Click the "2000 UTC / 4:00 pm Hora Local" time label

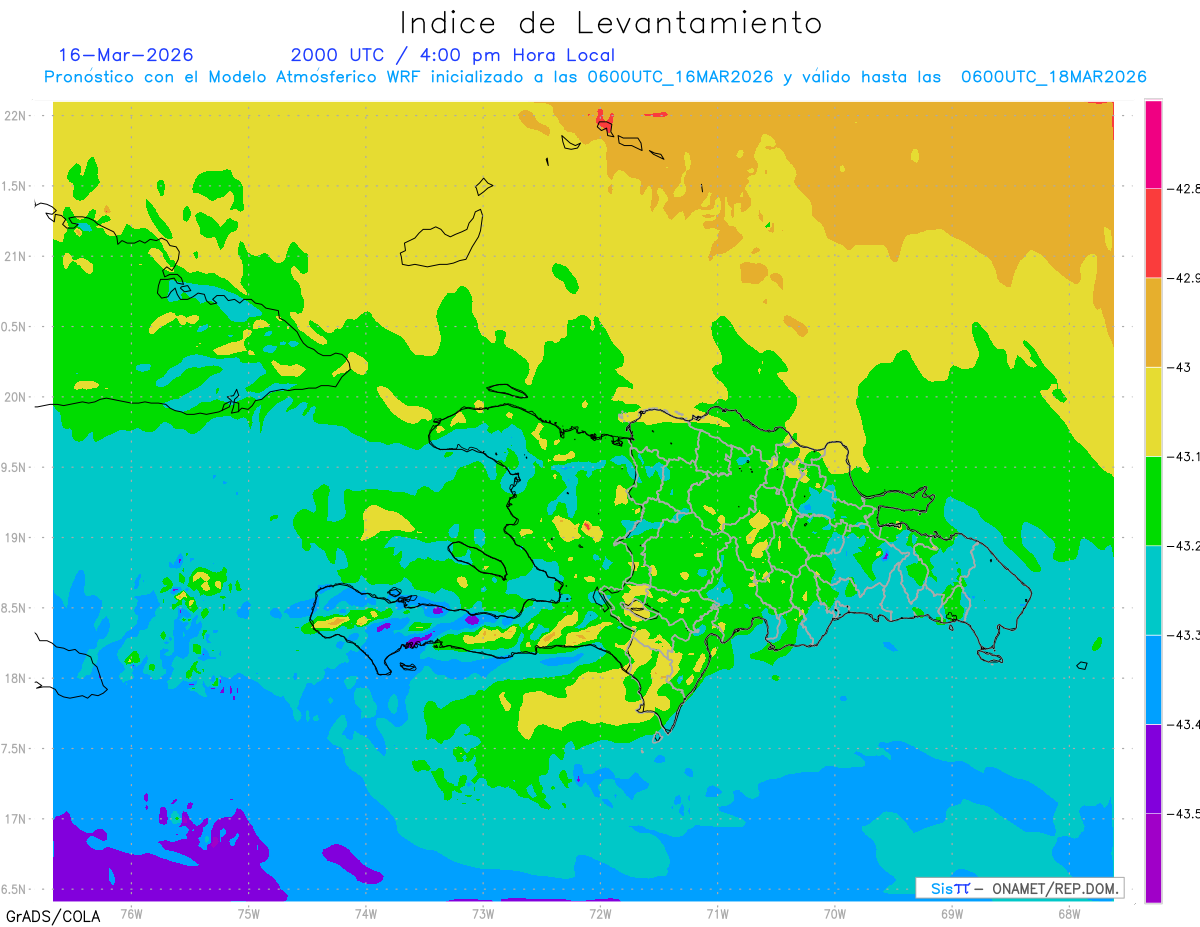[453, 55]
